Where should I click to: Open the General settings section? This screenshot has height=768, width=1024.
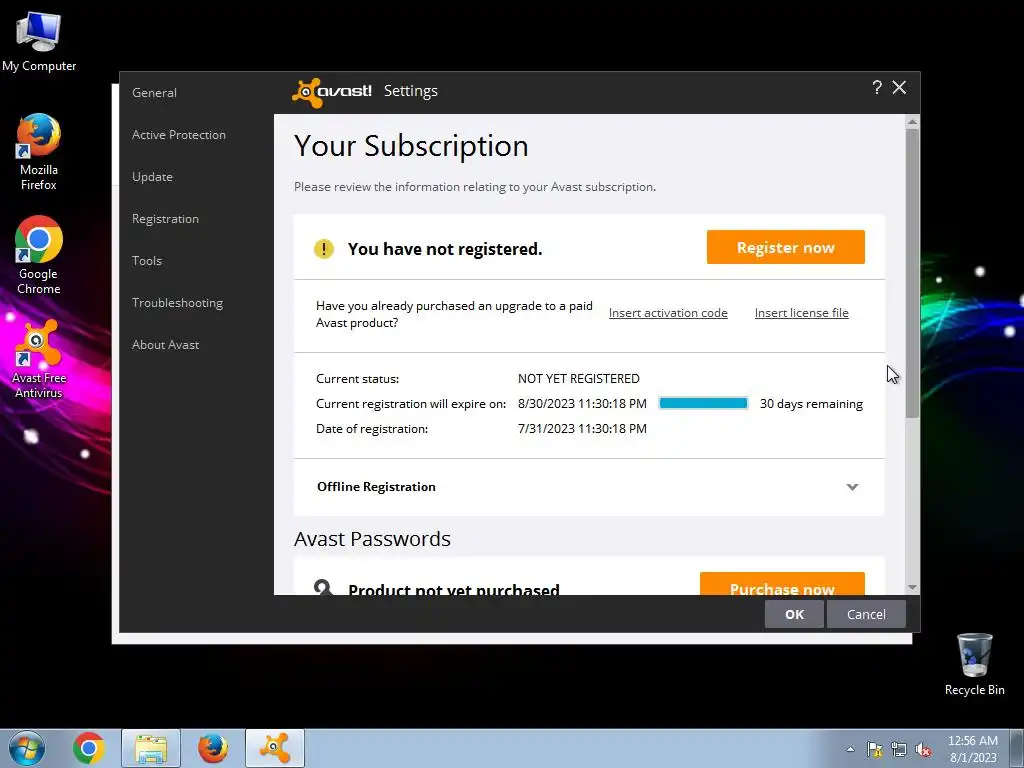coord(154,93)
